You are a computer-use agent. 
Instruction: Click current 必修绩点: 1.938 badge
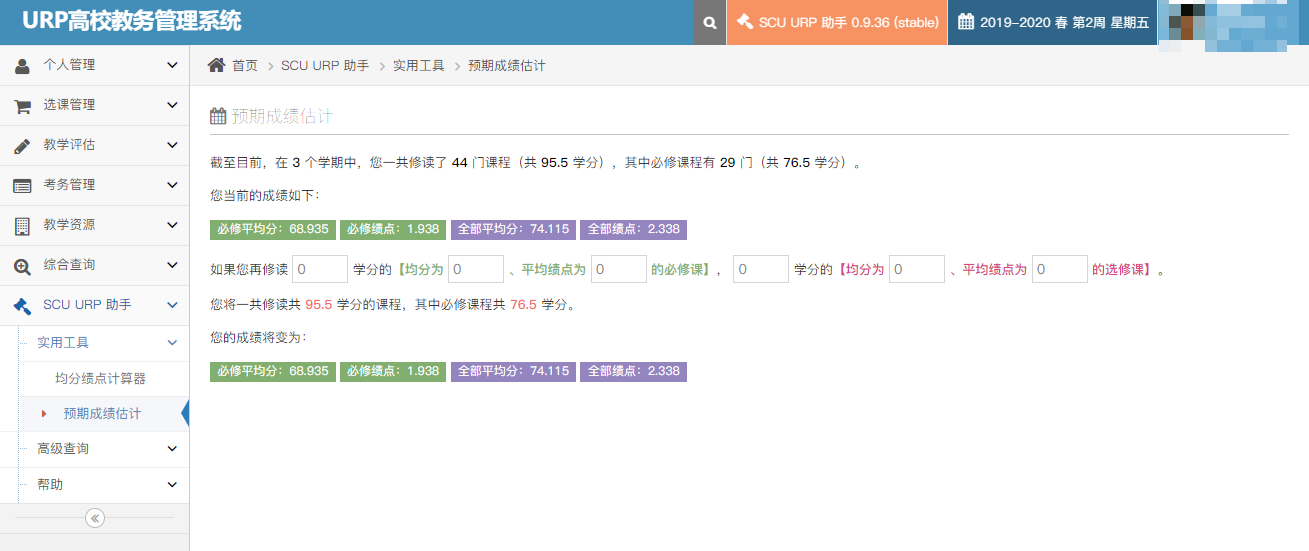393,229
